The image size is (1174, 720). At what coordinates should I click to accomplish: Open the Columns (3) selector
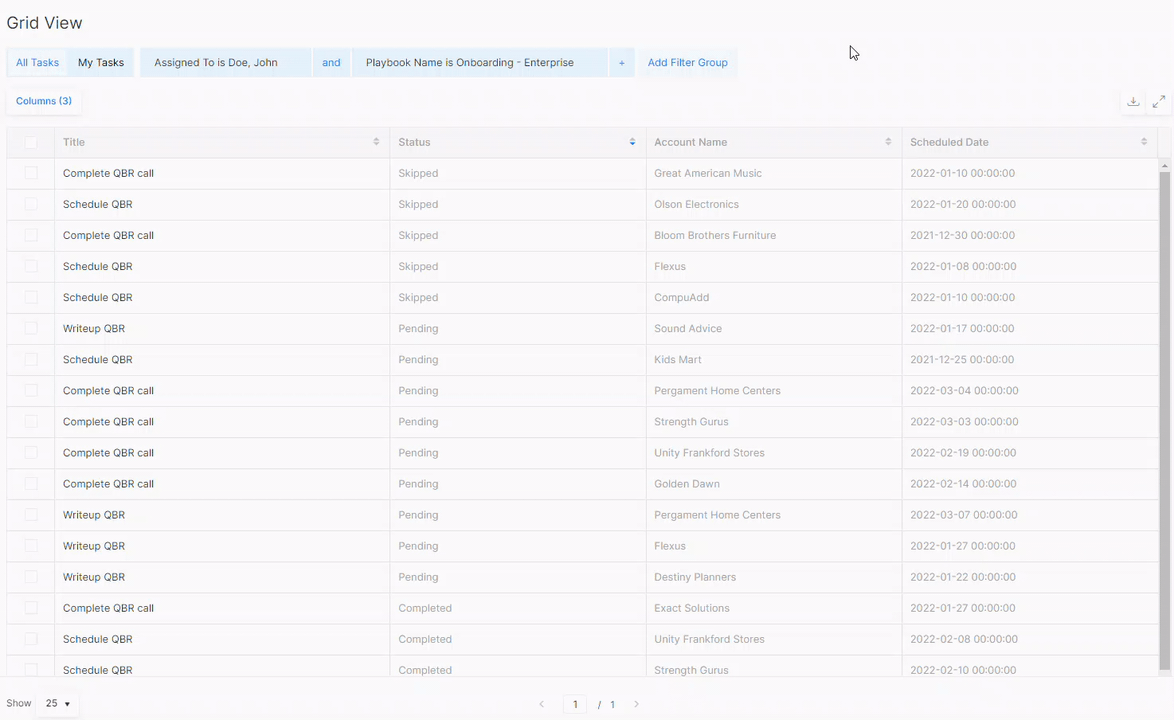(44, 101)
